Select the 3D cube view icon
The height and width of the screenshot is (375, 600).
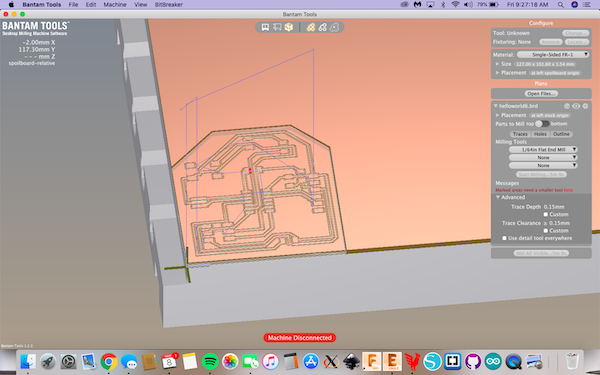[289, 27]
